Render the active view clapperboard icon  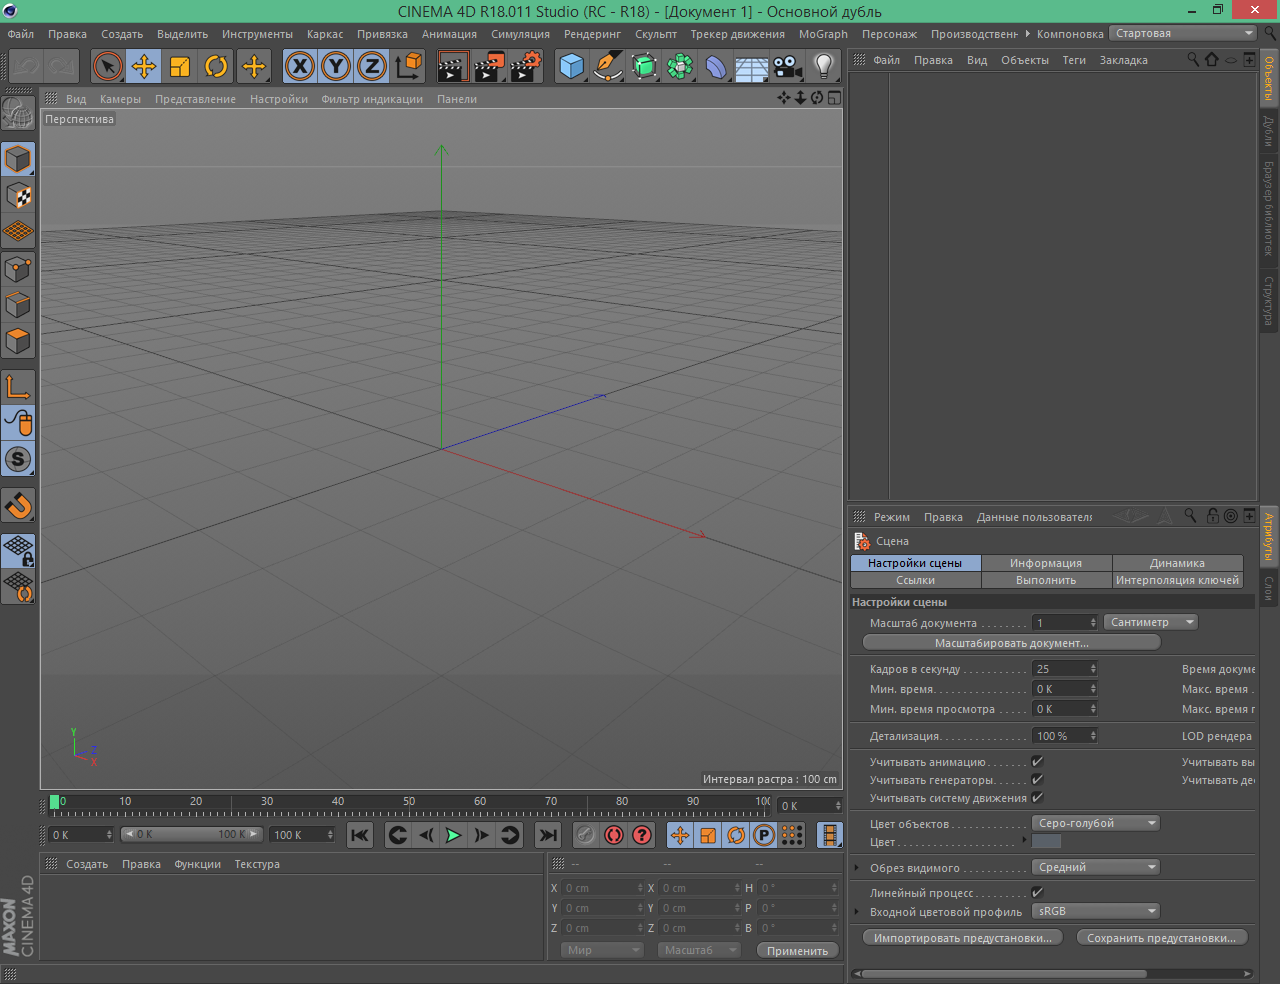coord(453,67)
